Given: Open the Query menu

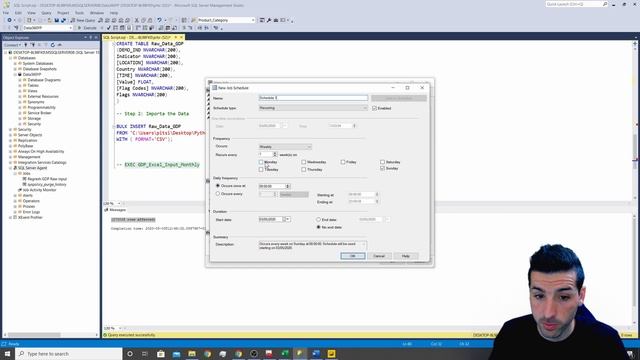Looking at the screenshot, I should click(x=46, y=13).
